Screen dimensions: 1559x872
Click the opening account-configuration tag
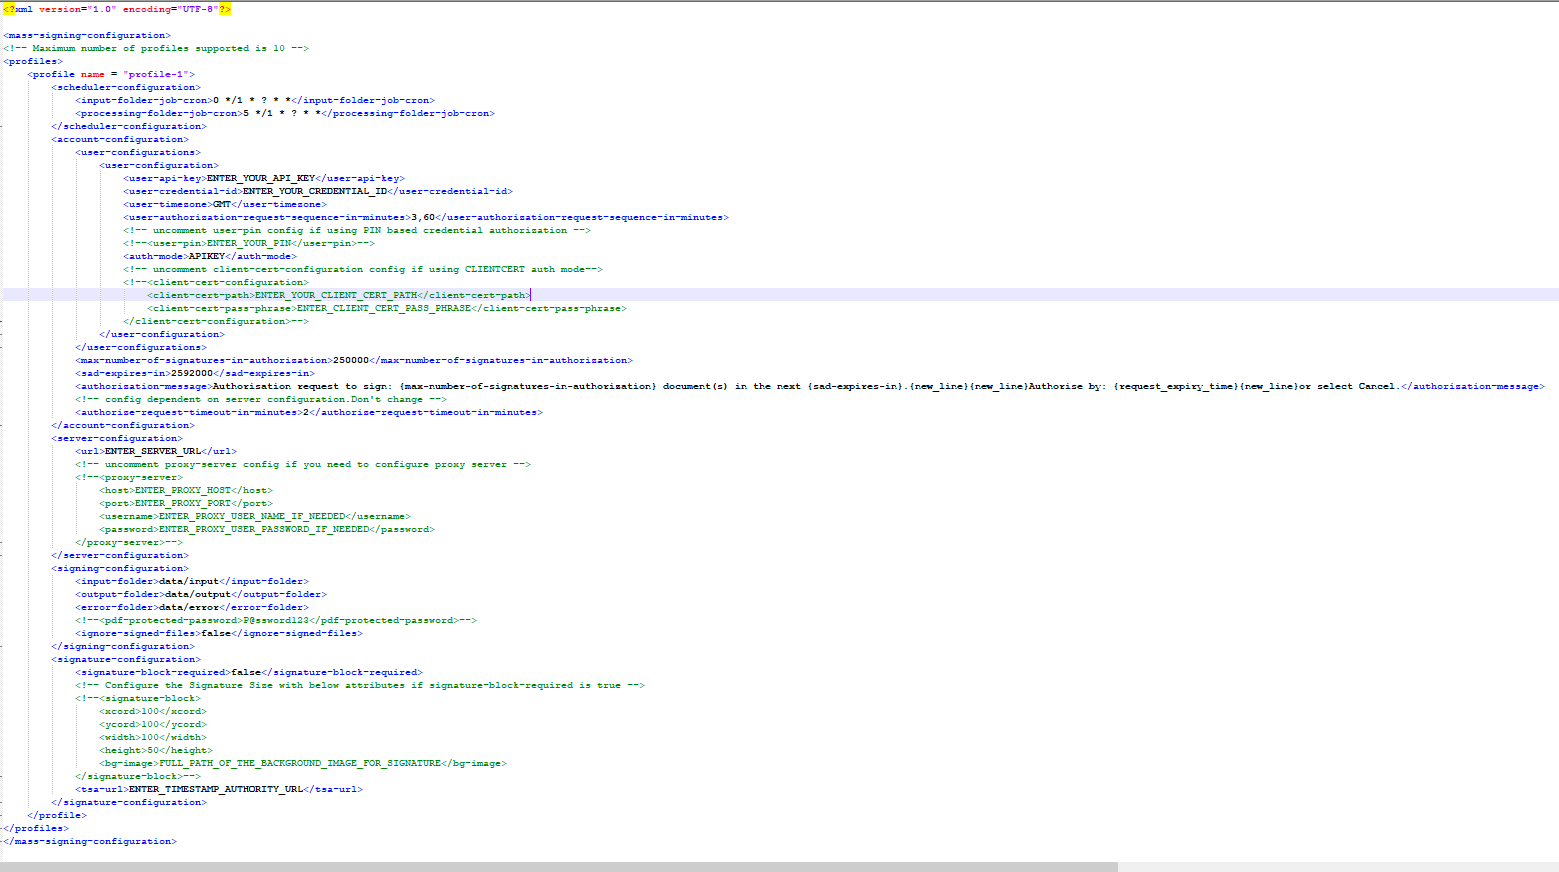coord(120,139)
